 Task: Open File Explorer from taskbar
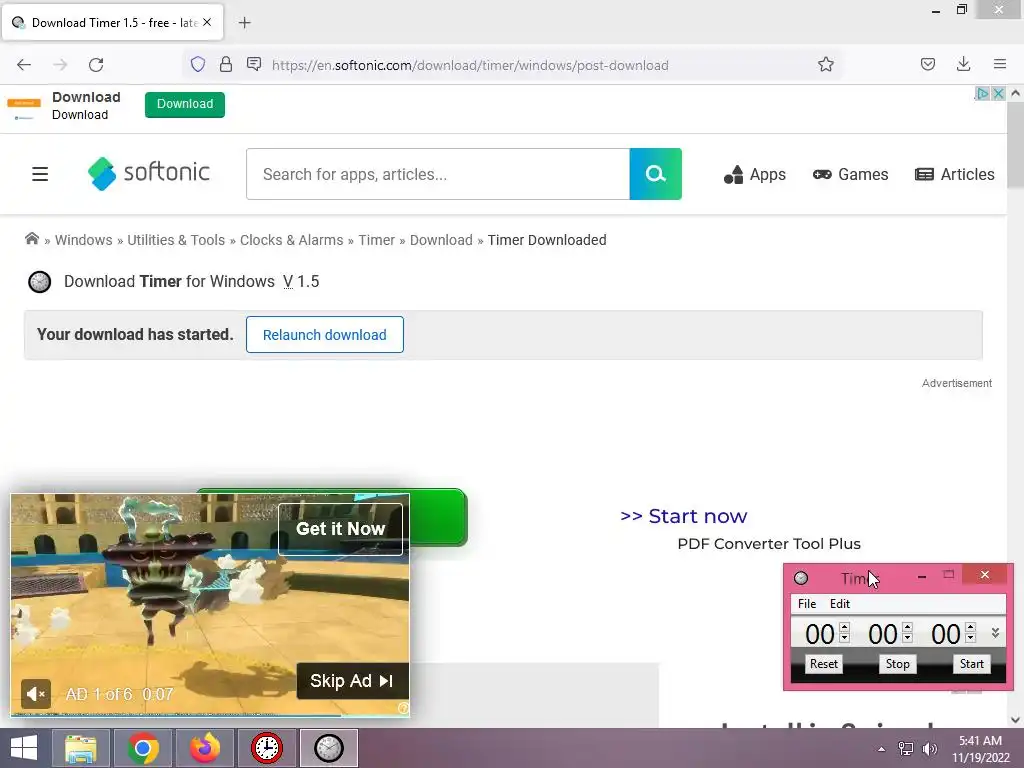[80, 748]
